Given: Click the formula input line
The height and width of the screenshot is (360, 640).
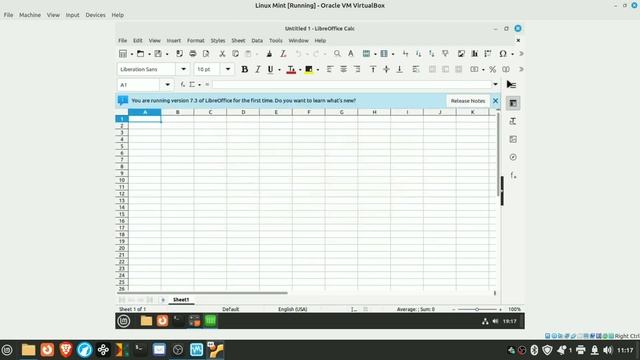Looking at the screenshot, I should [x=351, y=84].
